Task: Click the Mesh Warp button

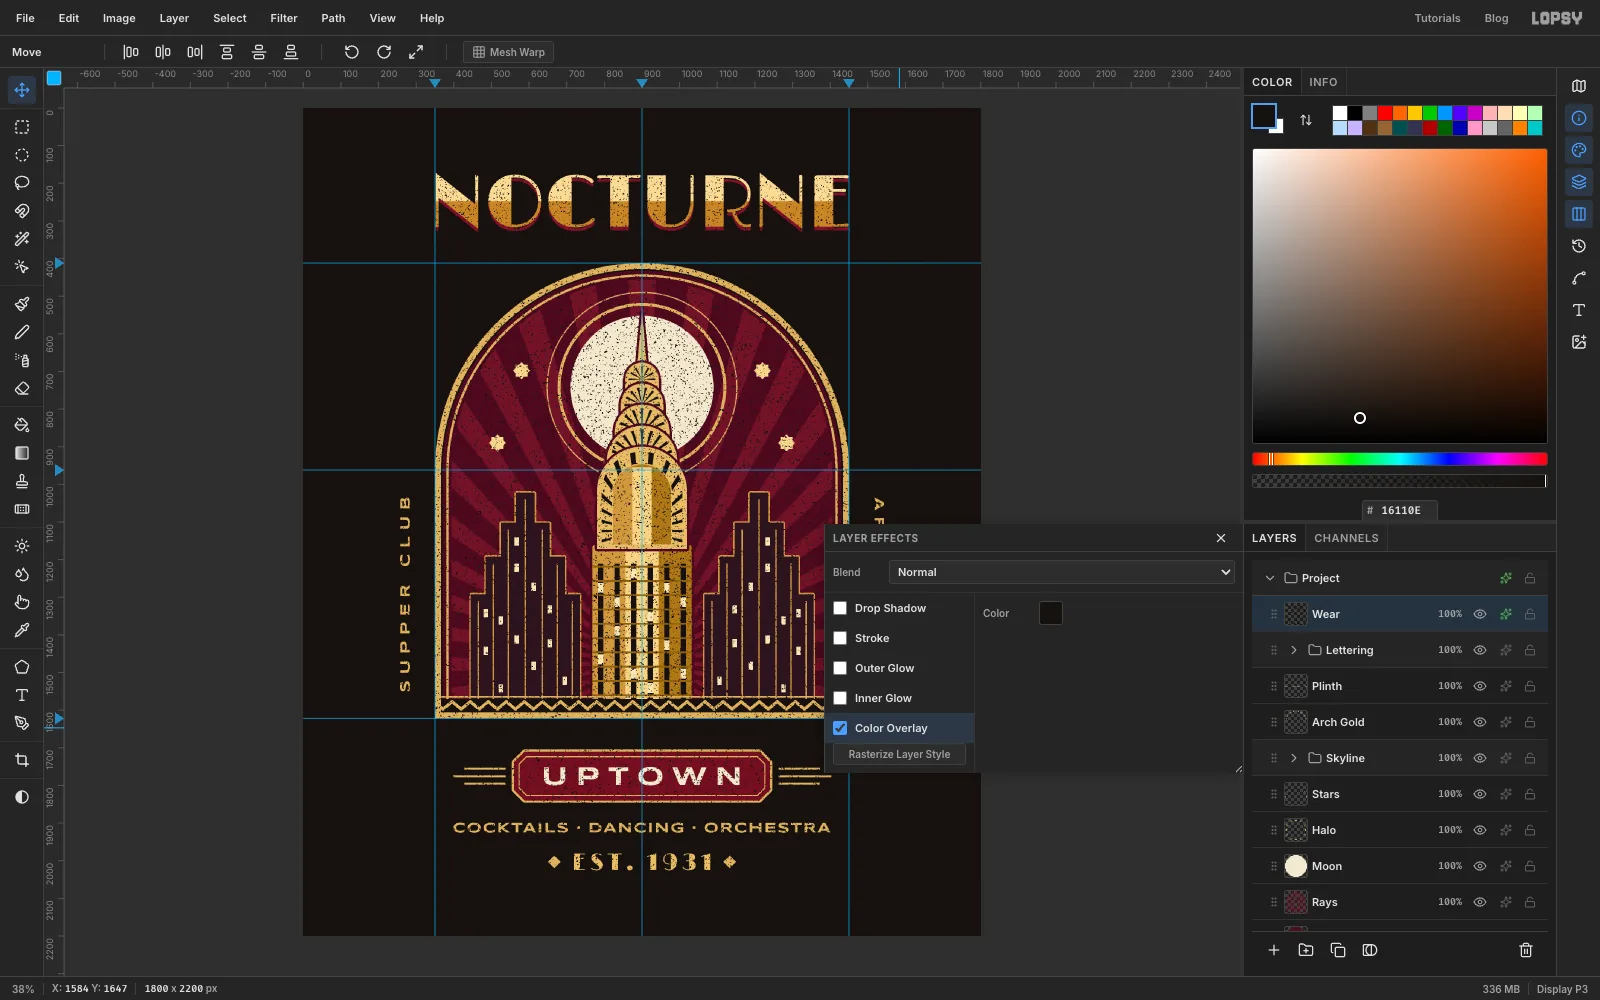Action: click(509, 52)
